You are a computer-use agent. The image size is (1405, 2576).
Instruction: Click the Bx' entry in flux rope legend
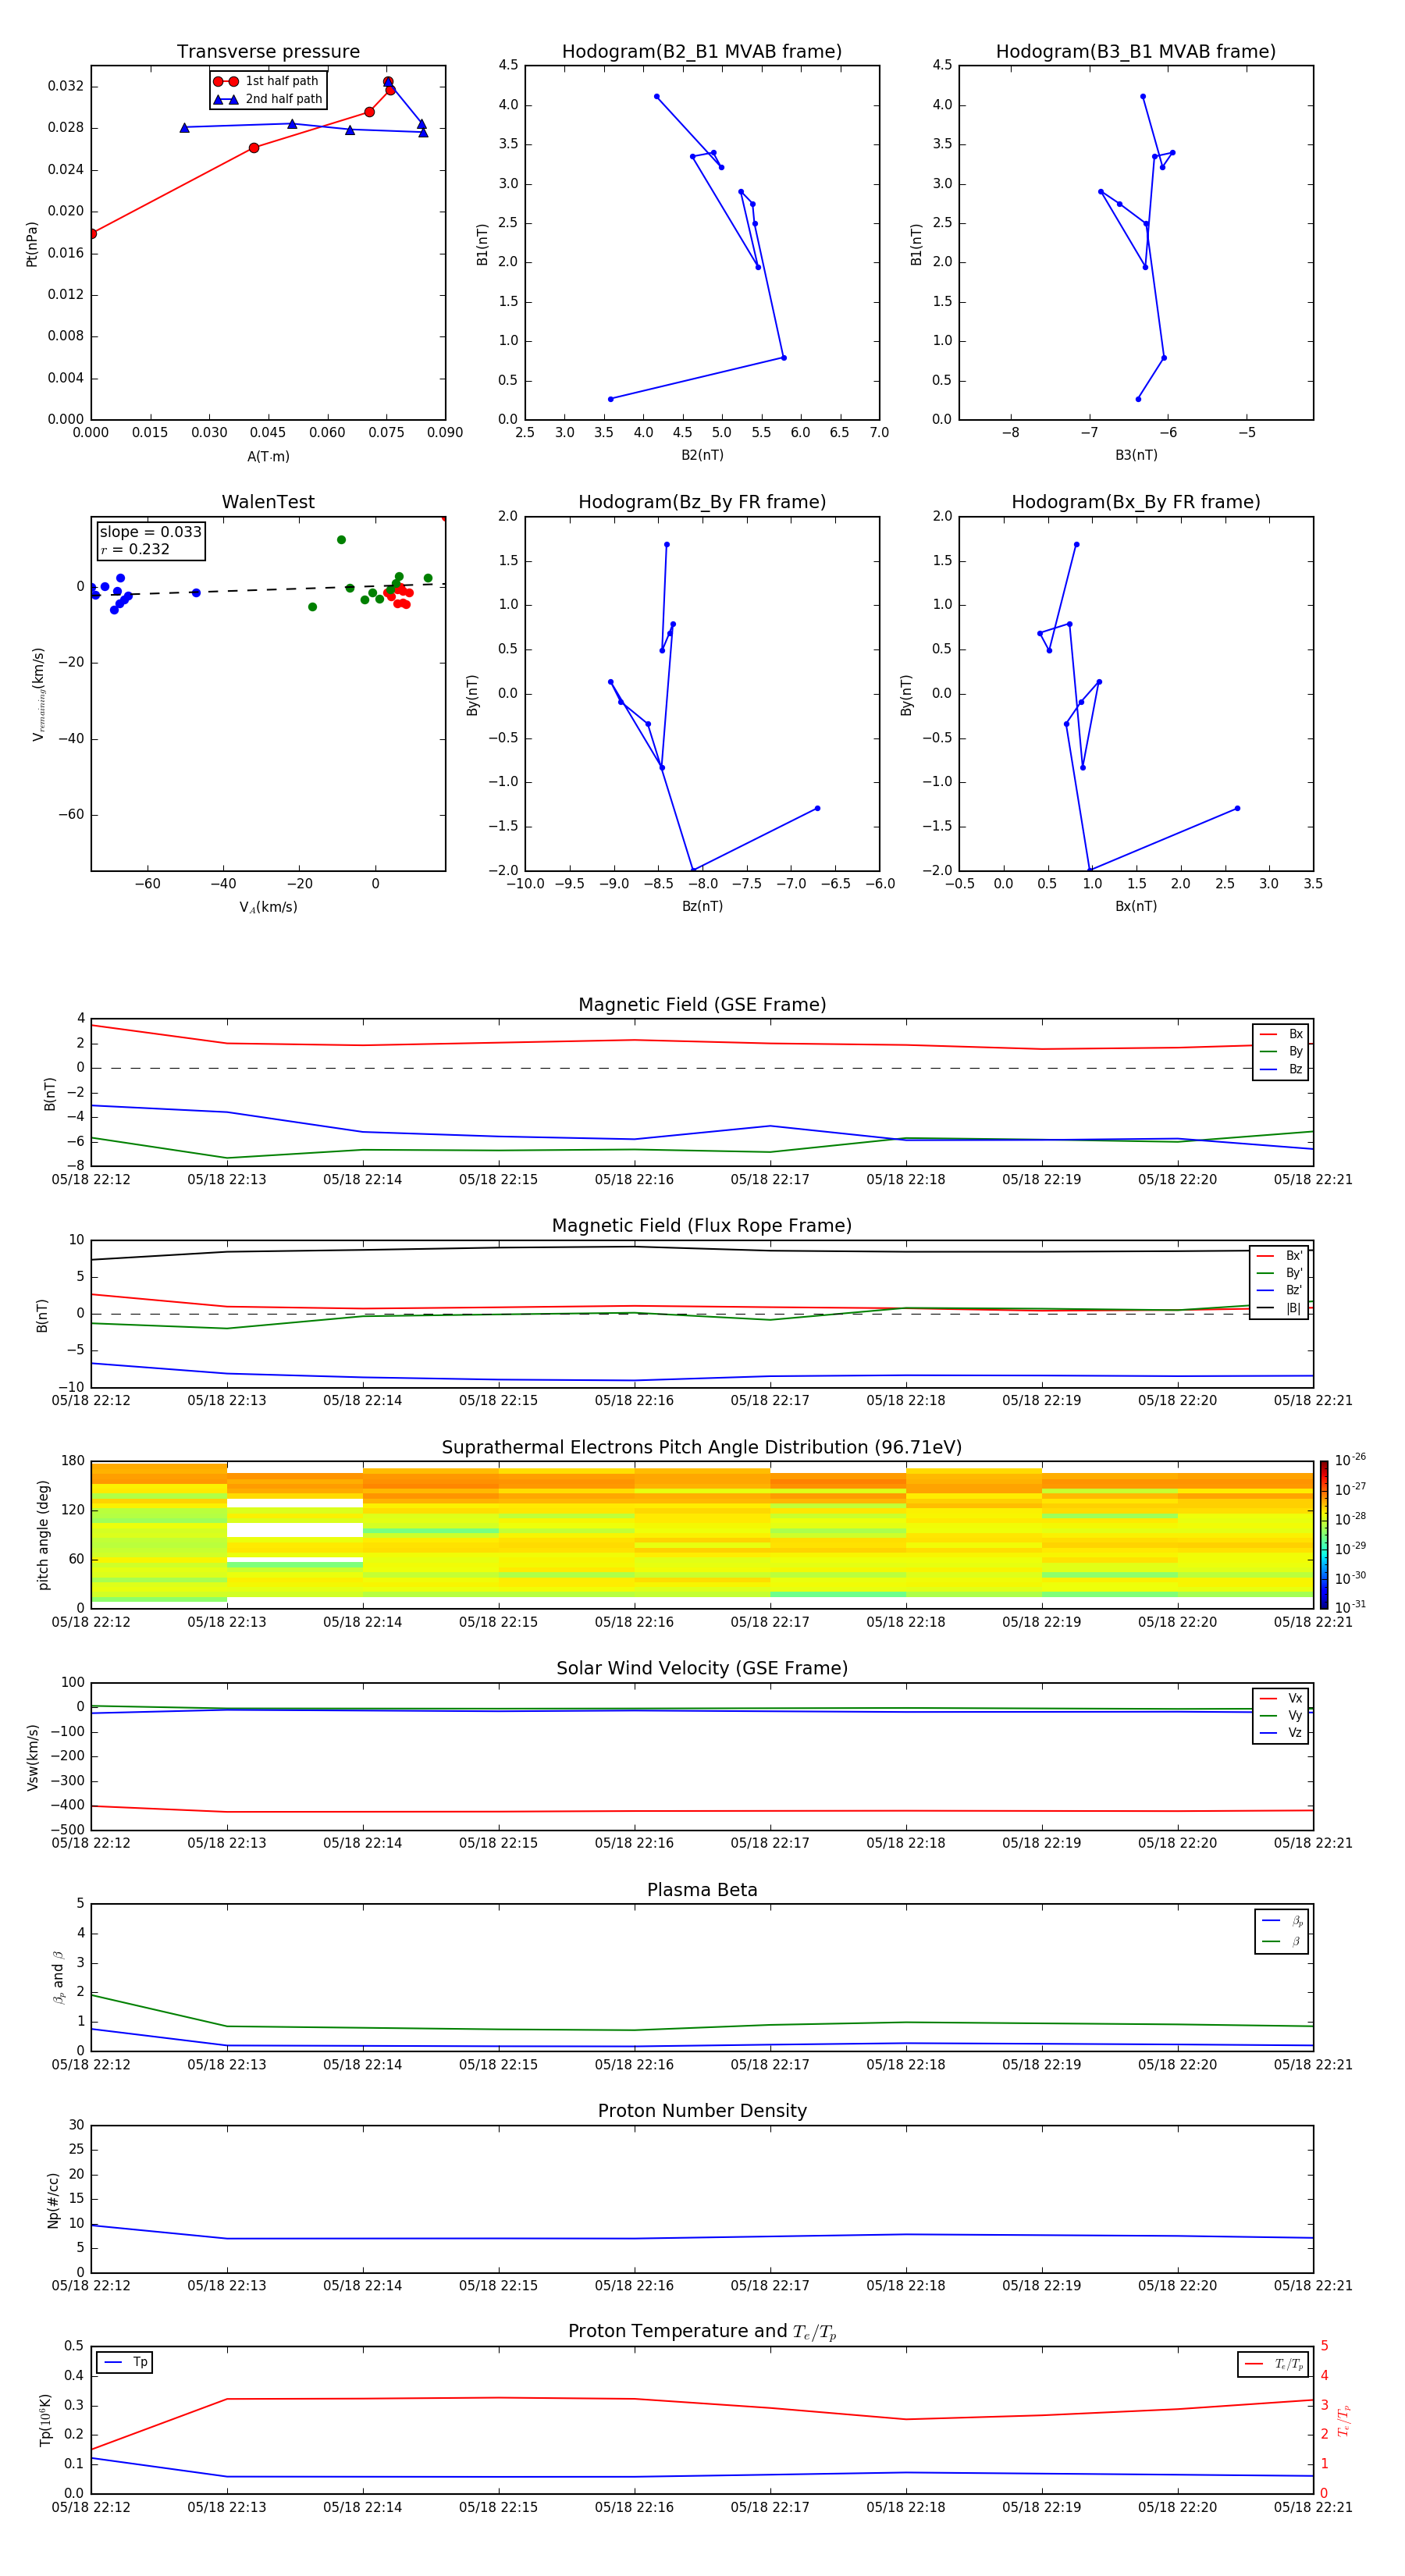click(x=1279, y=1256)
